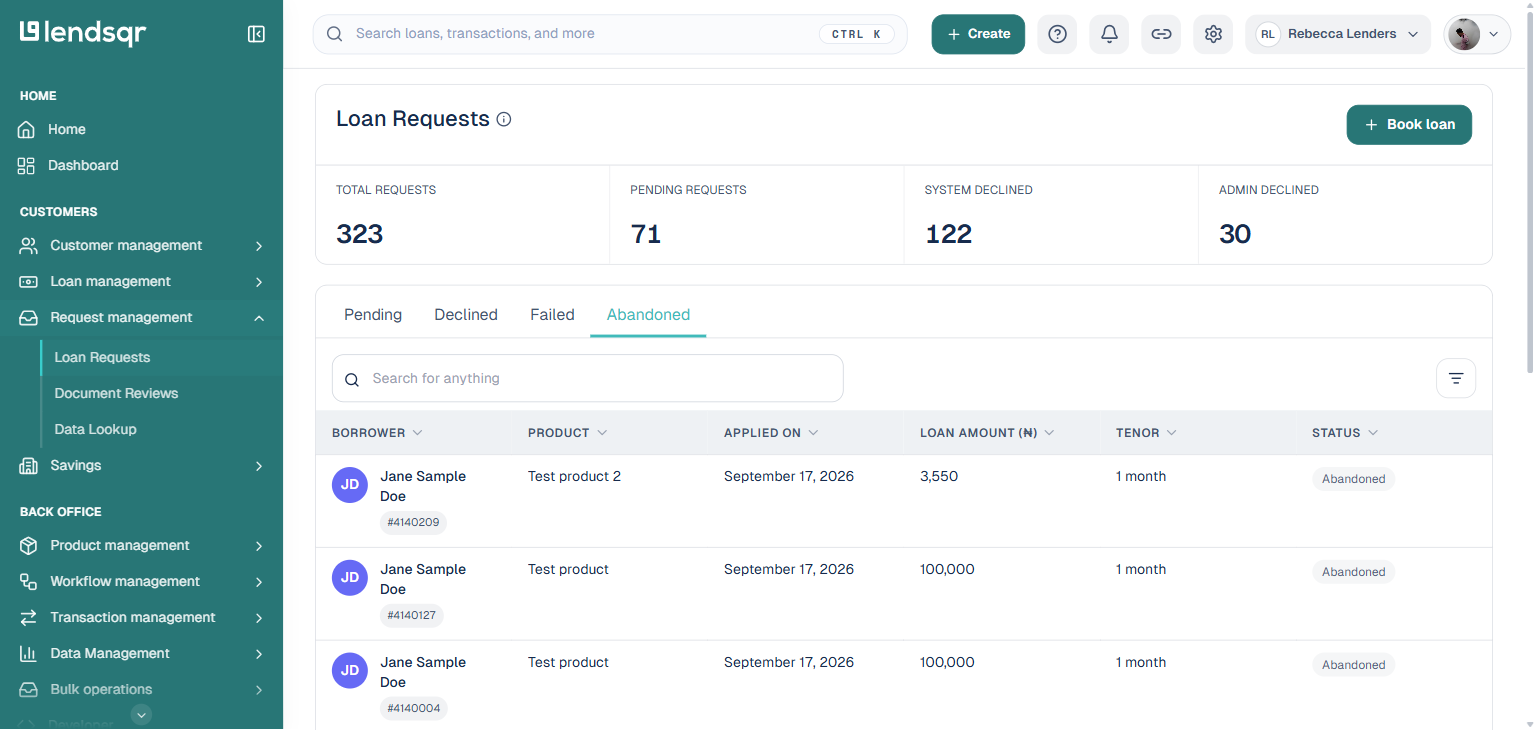
Task: Switch to the Pending tab
Action: 373,315
